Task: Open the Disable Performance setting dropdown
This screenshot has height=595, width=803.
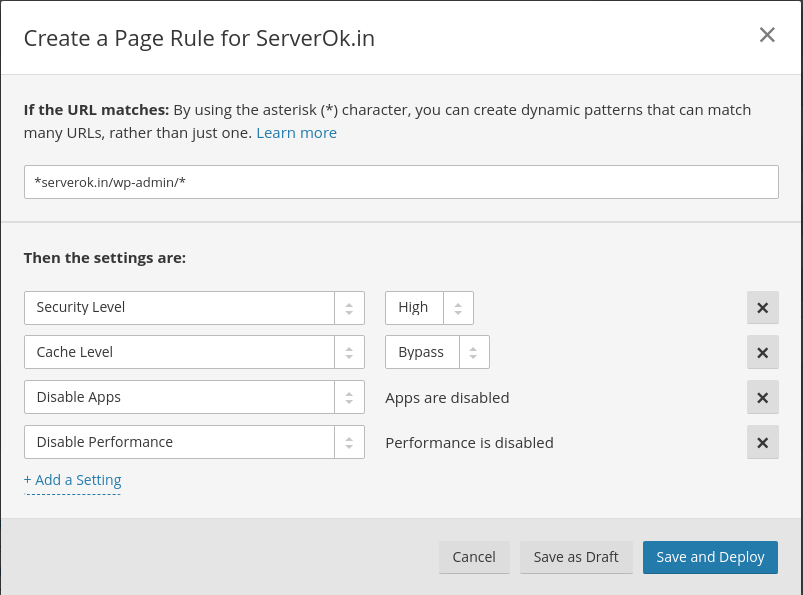Action: pyautogui.click(x=180, y=442)
